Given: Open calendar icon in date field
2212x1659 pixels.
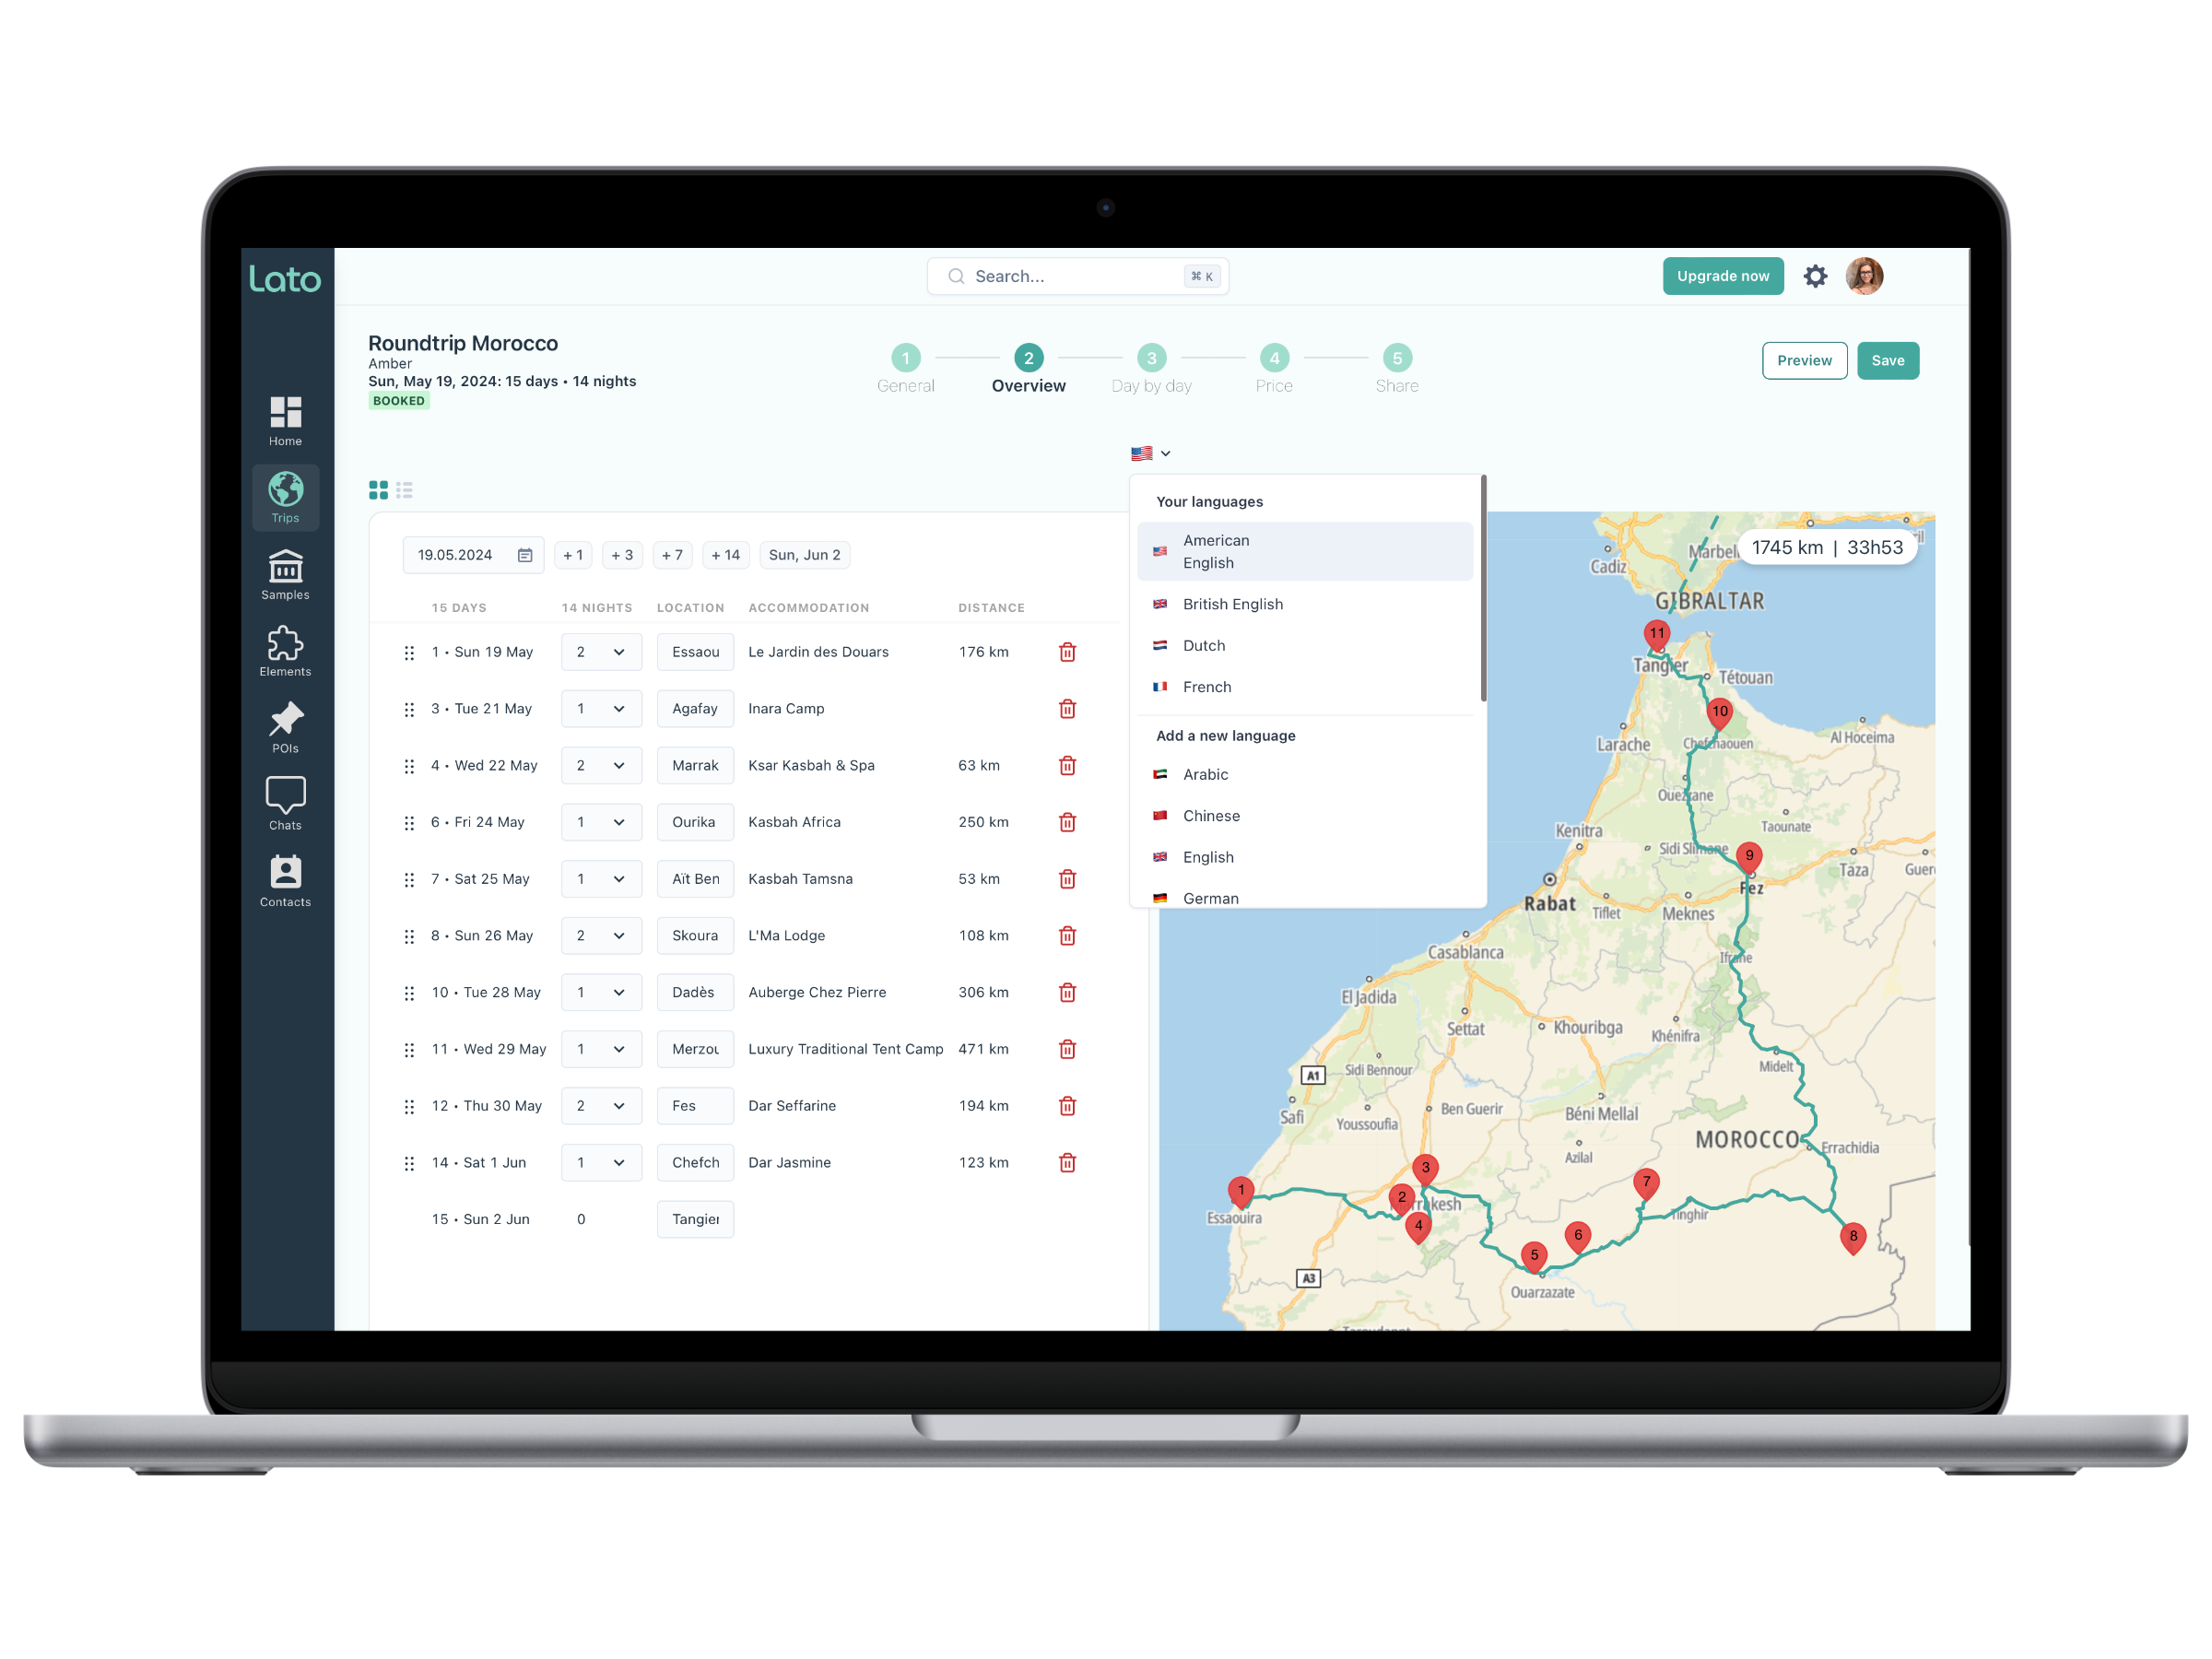Looking at the screenshot, I should click(525, 555).
